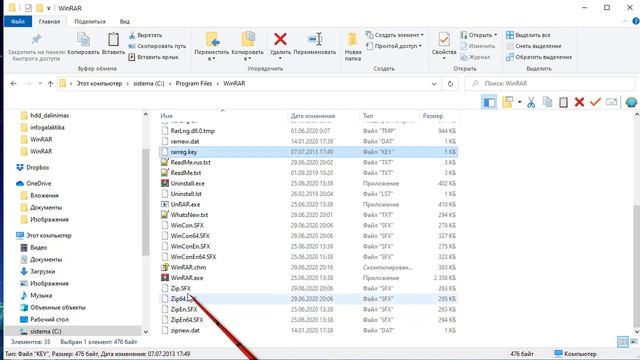Switch to details view icon in status bar
The height and width of the screenshot is (360, 640).
(623, 342)
